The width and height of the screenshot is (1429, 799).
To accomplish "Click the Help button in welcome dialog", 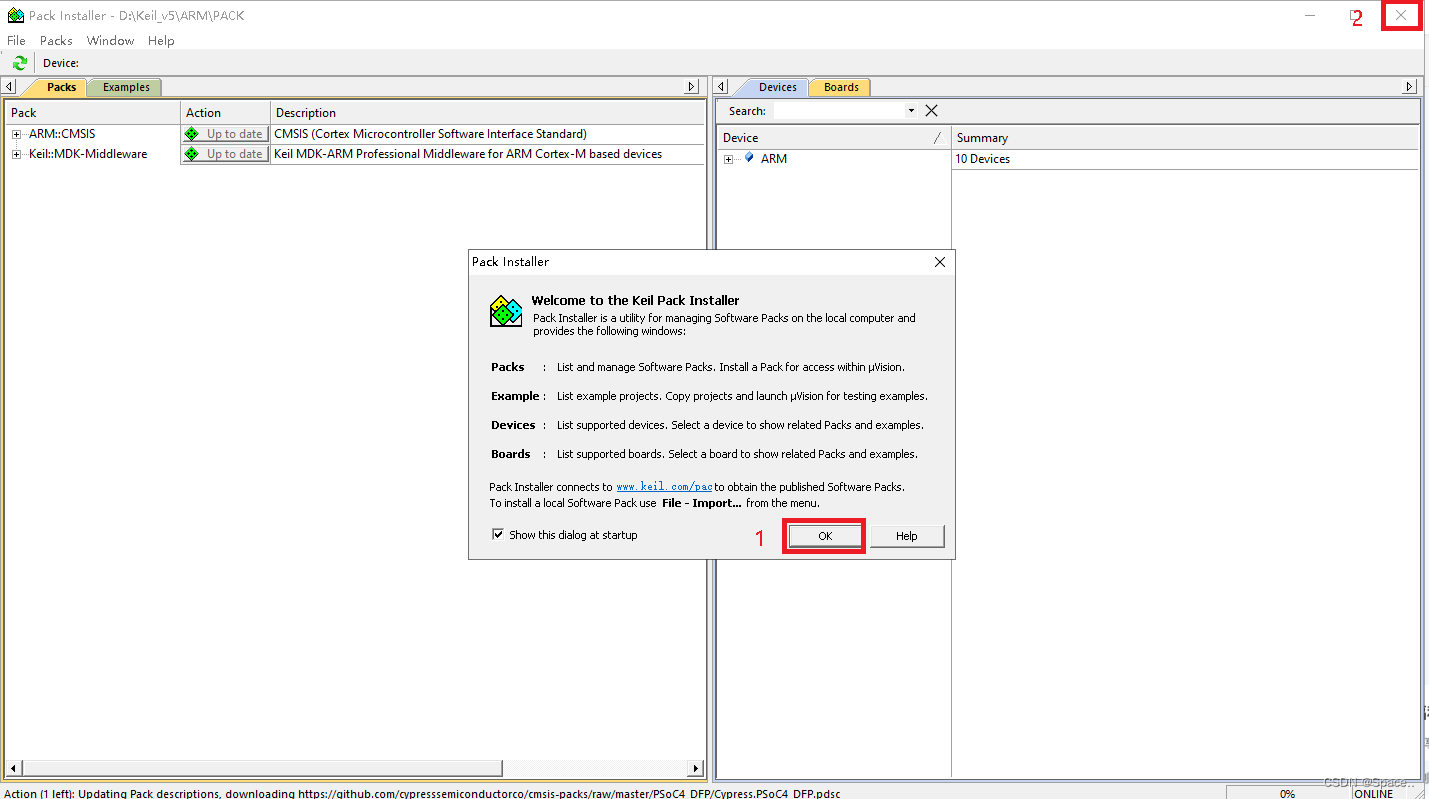I will [907, 536].
